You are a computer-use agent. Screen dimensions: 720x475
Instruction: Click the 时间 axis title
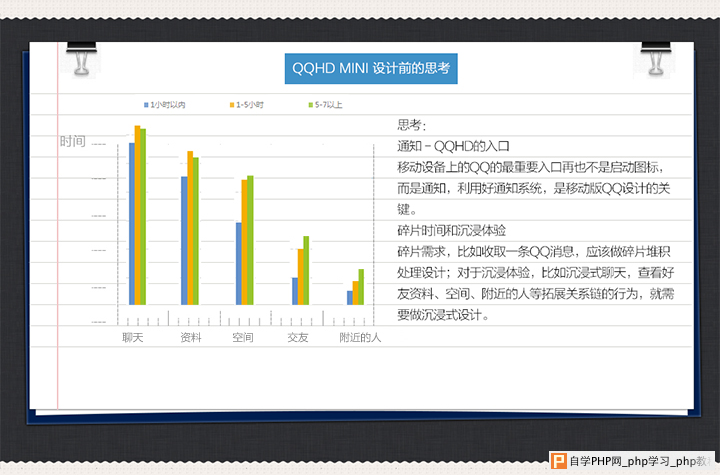tap(73, 142)
